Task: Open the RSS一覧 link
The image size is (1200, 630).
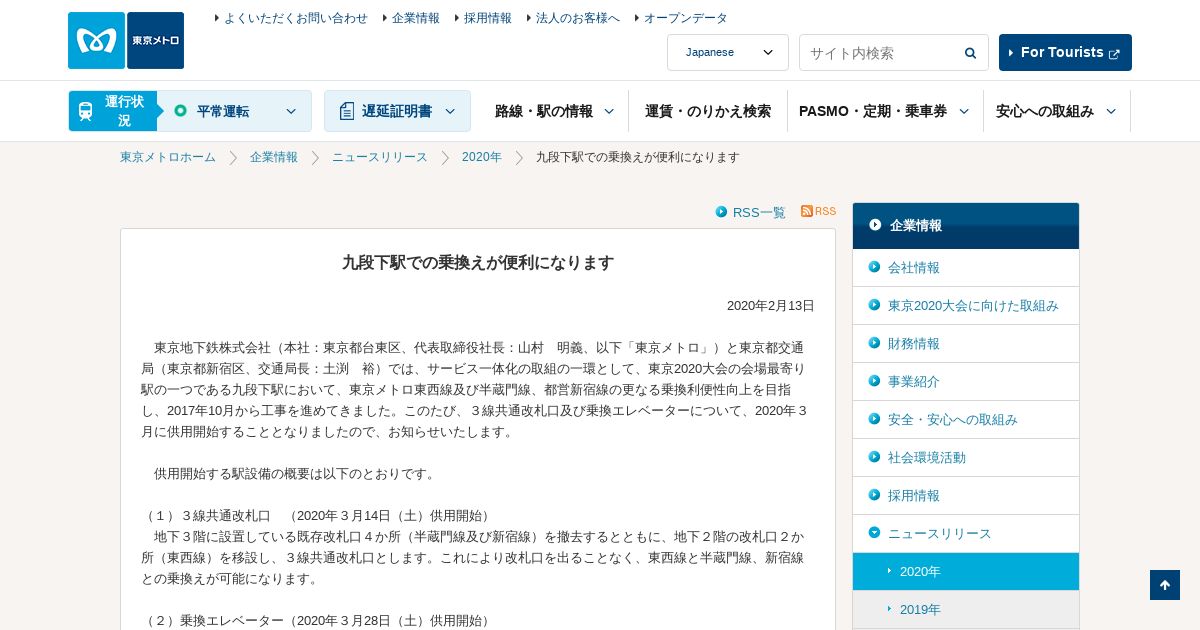Action: coord(759,212)
